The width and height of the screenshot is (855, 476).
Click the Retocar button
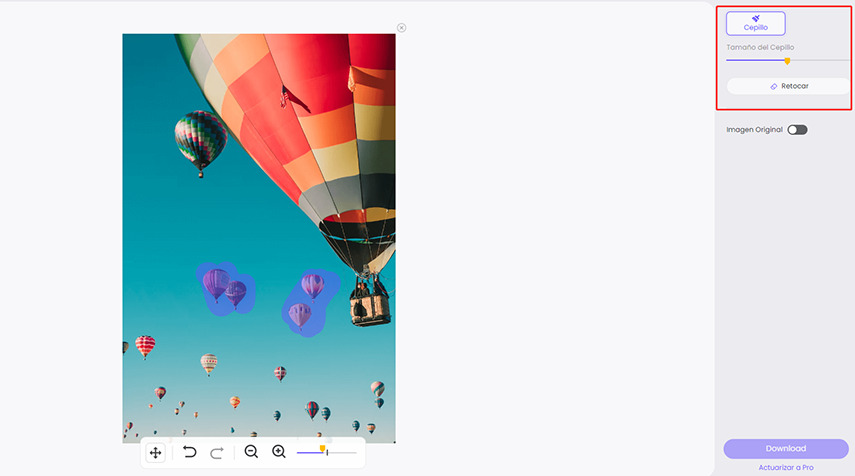click(x=788, y=87)
